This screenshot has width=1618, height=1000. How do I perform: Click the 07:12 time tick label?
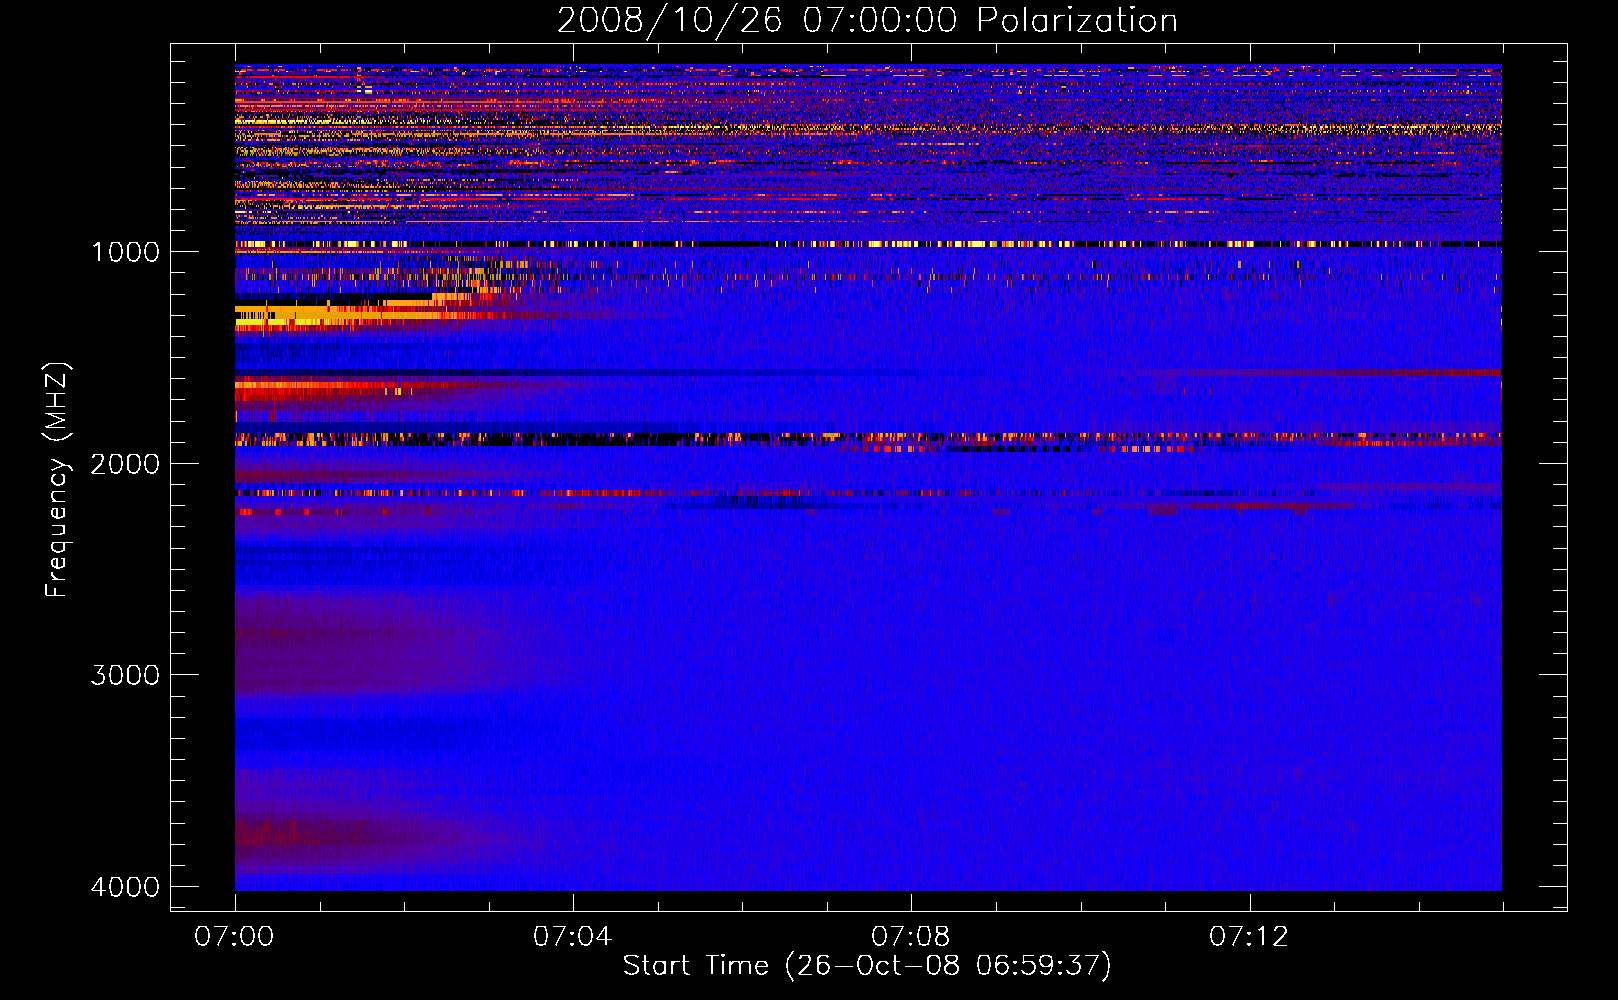pyautogui.click(x=1249, y=937)
